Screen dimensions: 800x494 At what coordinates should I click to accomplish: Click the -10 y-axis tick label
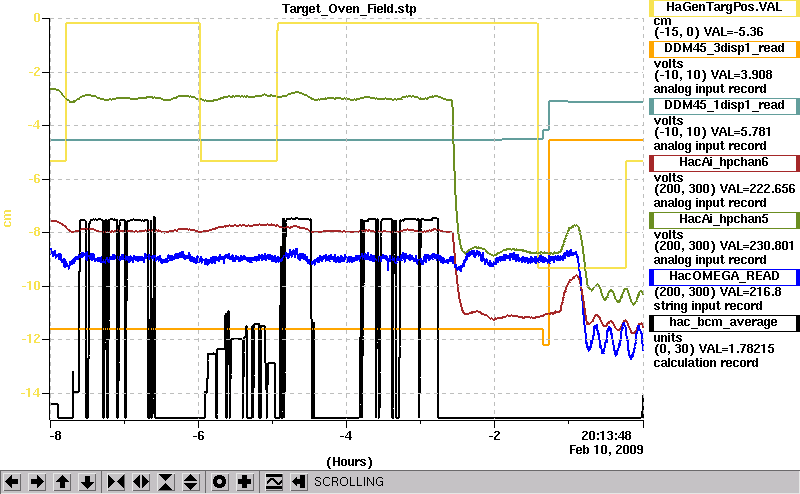click(x=31, y=286)
